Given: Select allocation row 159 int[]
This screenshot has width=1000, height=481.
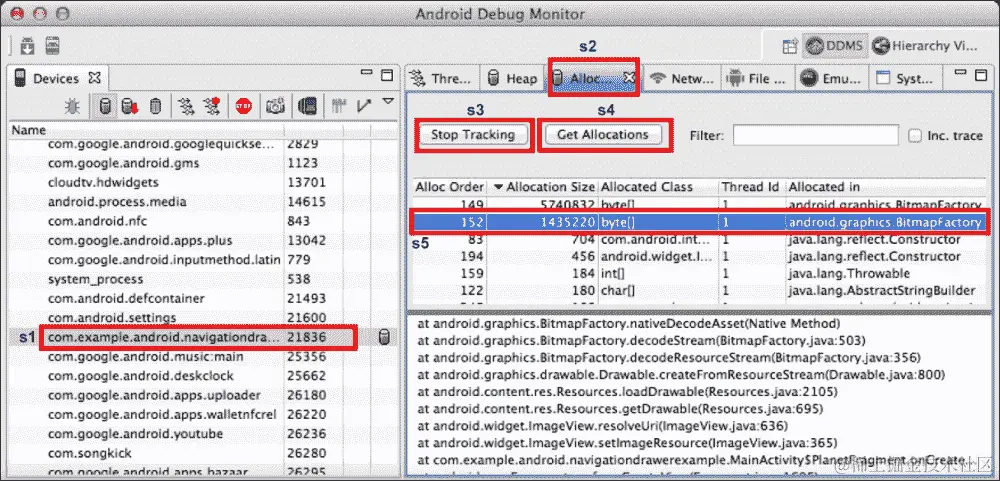Looking at the screenshot, I should click(698, 274).
